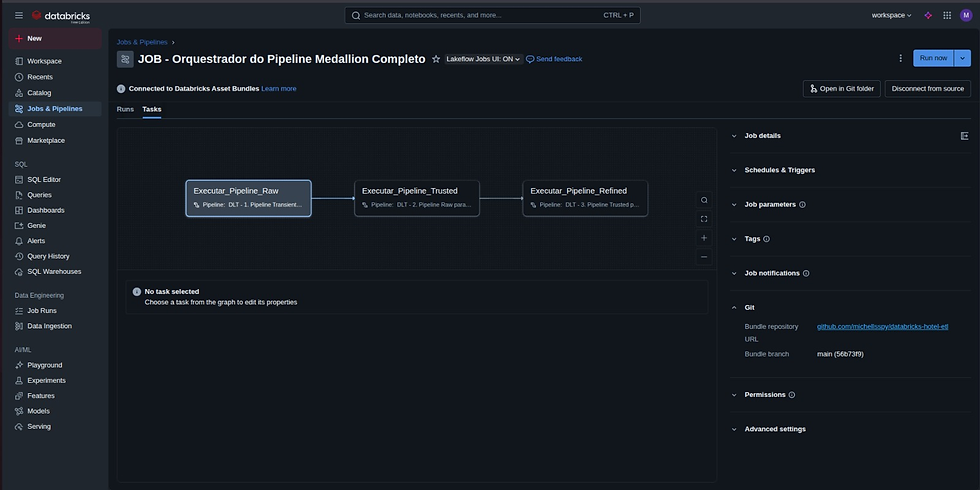Click the kebab more-options menu

900,59
